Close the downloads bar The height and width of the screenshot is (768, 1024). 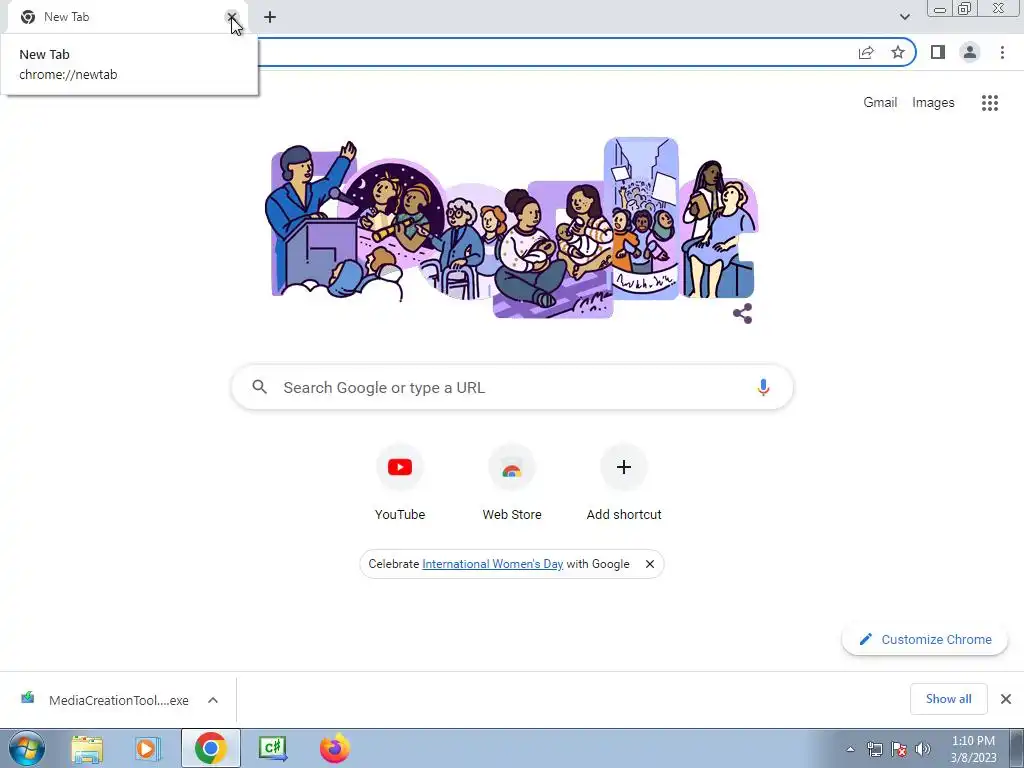click(x=1006, y=699)
